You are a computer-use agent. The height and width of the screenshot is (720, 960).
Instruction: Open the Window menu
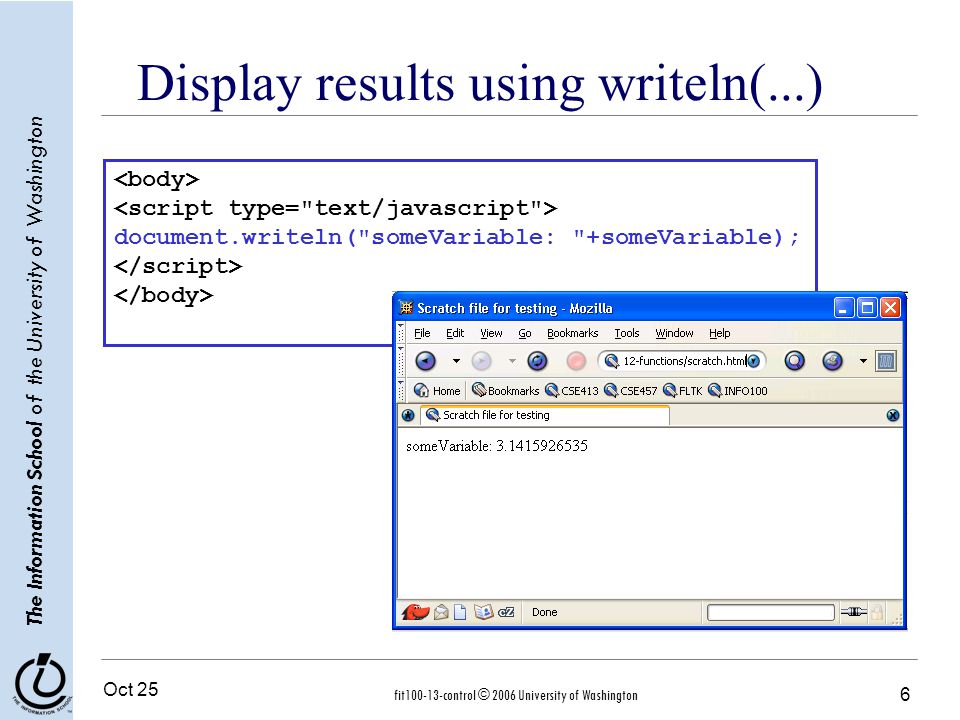(674, 333)
